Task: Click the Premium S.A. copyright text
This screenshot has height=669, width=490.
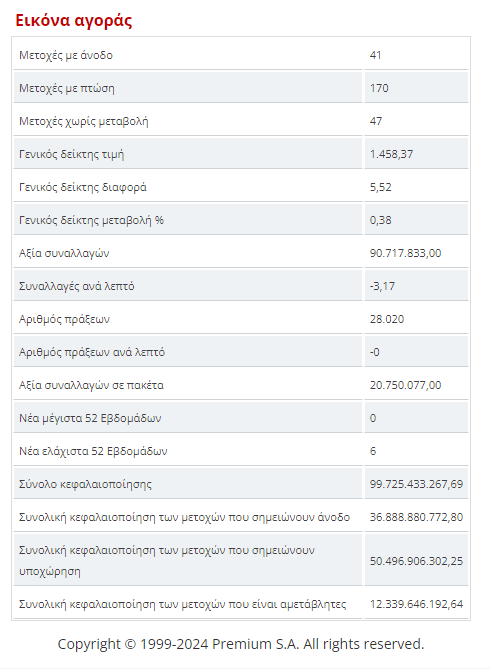Action: [241, 644]
